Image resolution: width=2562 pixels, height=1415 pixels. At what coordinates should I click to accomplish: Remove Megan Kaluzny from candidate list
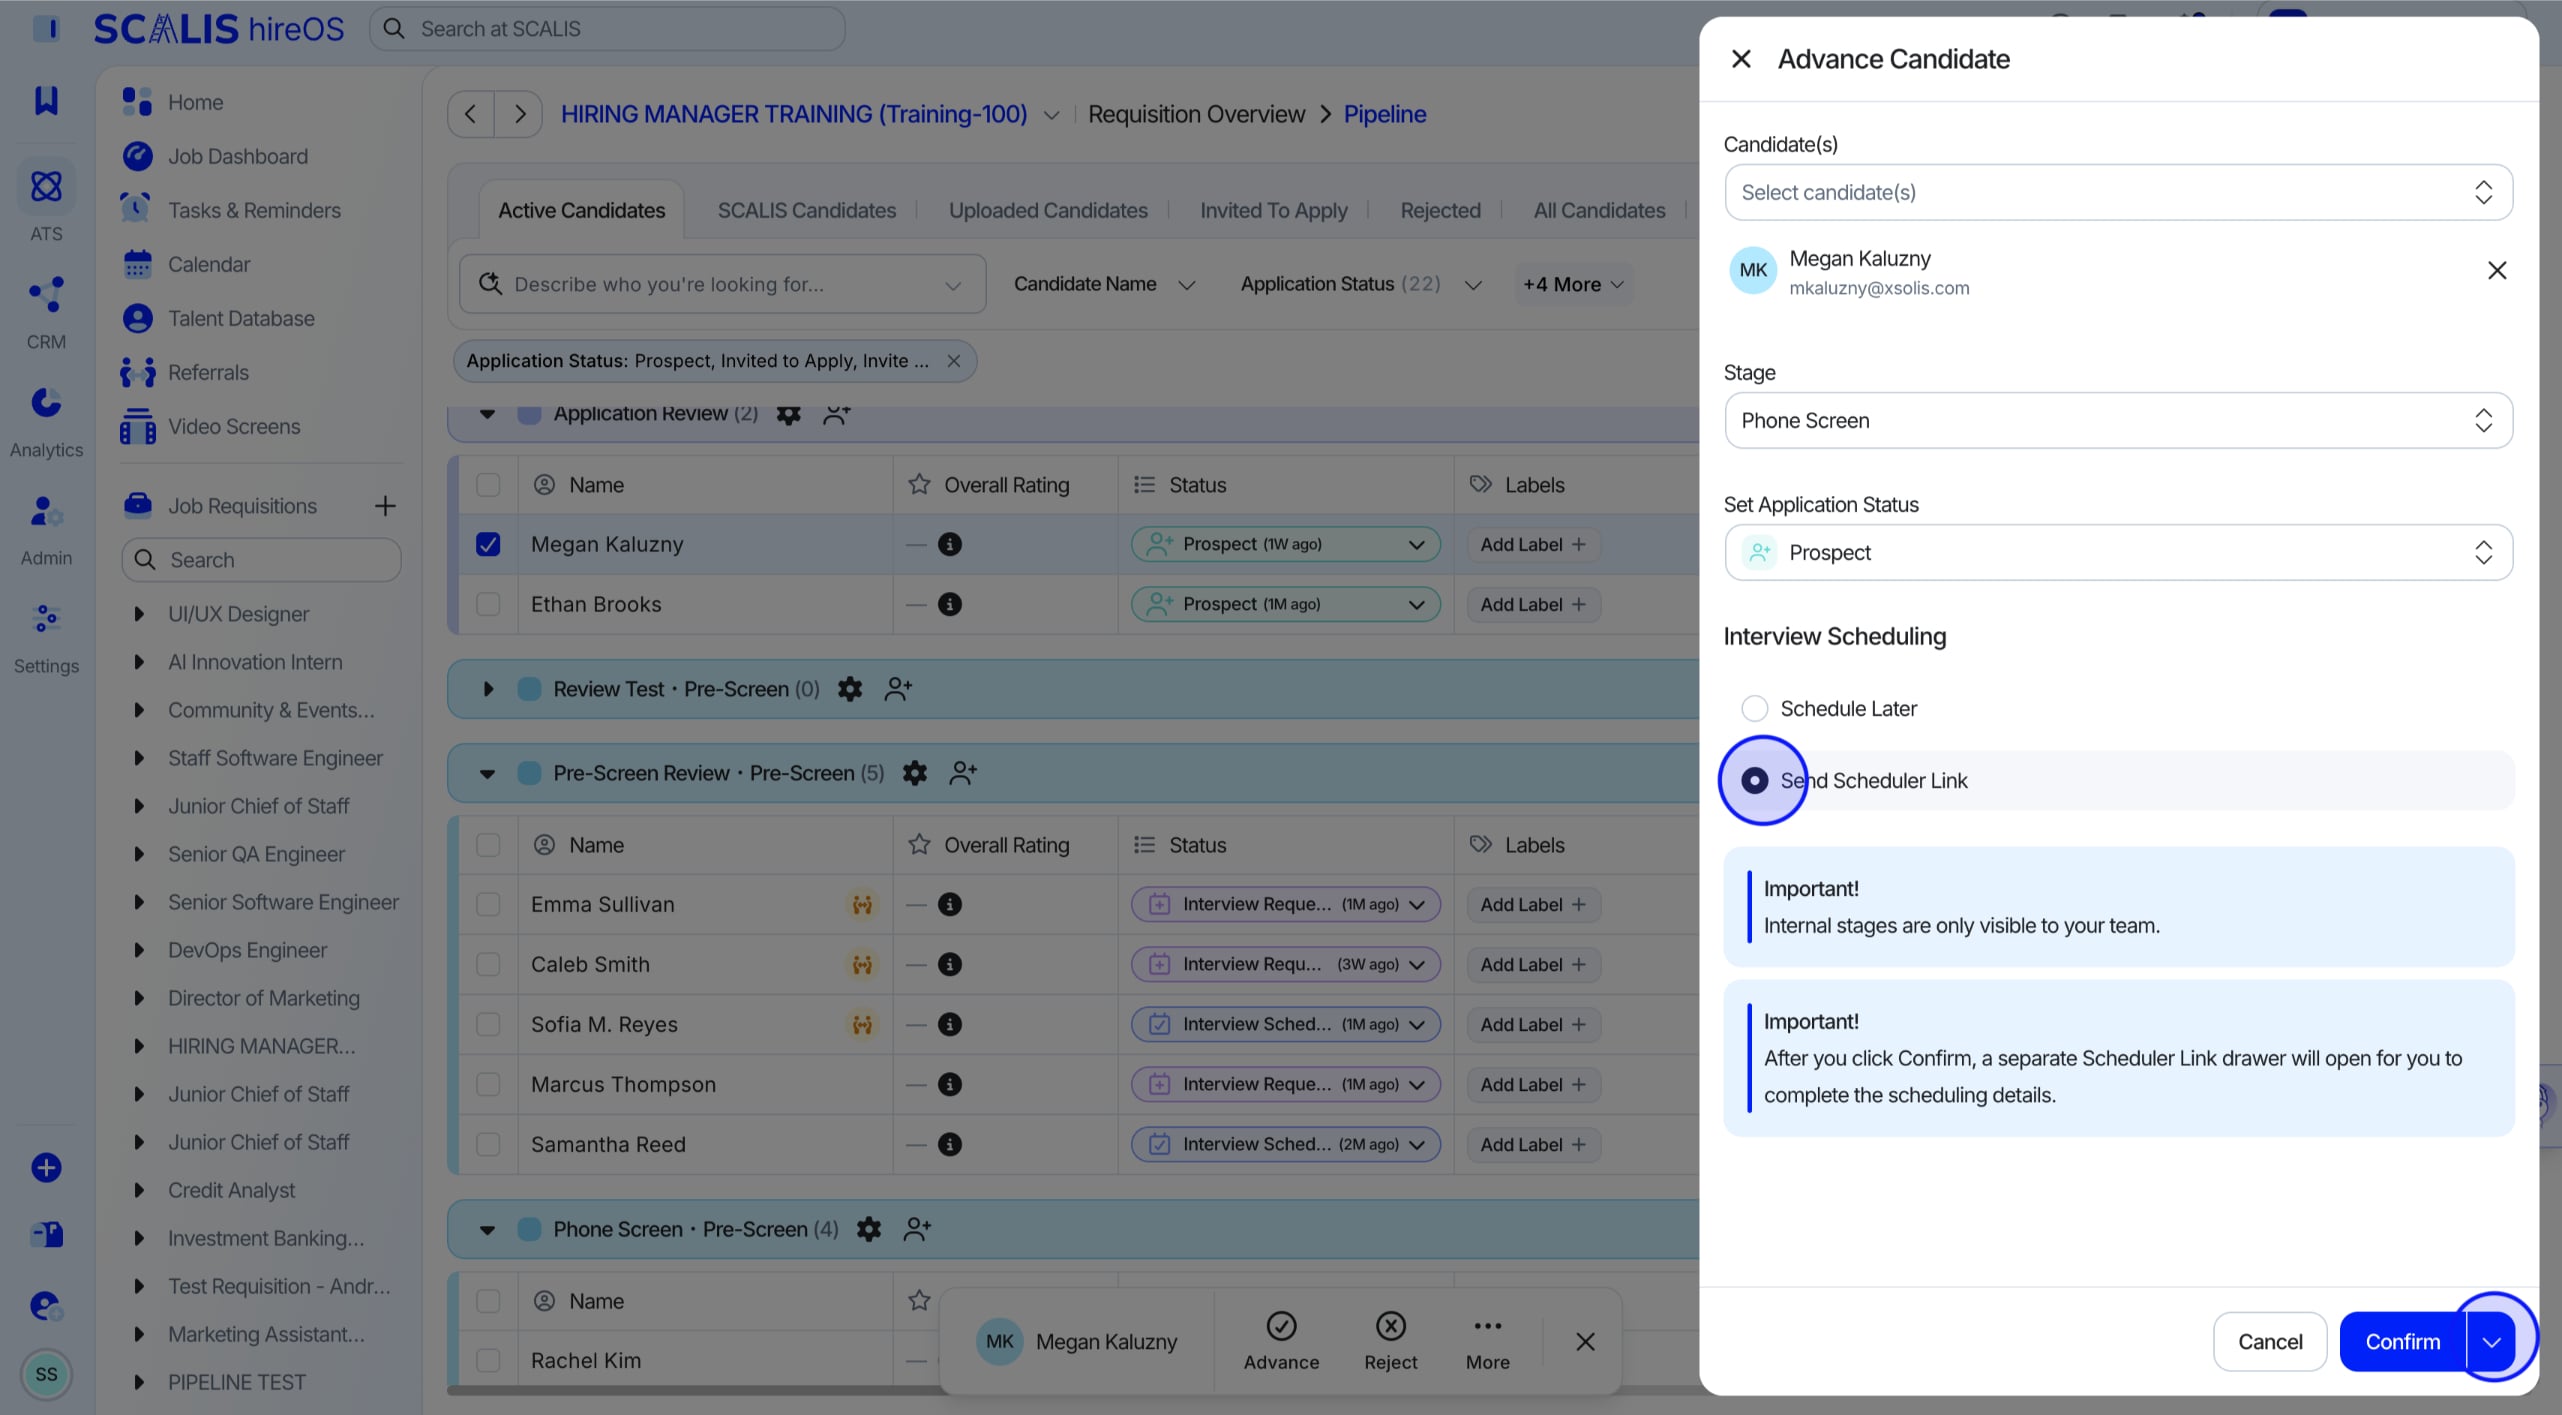coord(2497,270)
